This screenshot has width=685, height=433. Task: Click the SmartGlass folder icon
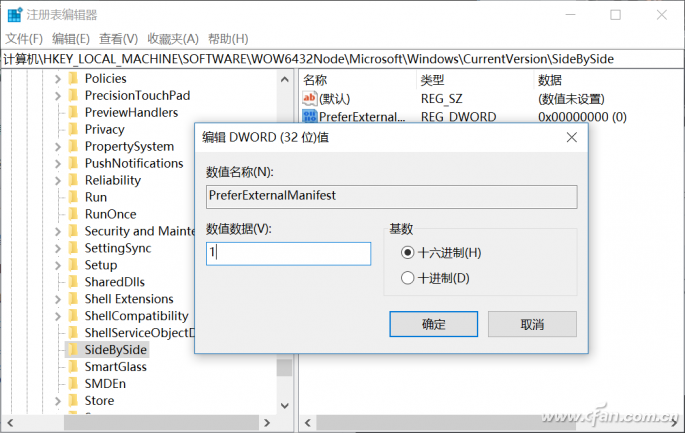click(73, 367)
